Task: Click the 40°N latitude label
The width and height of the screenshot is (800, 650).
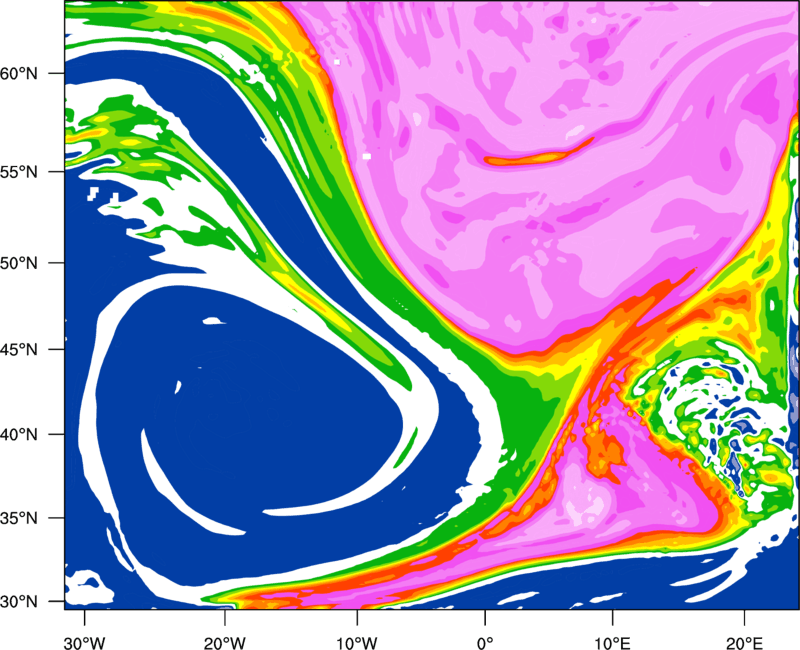Action: click(19, 435)
